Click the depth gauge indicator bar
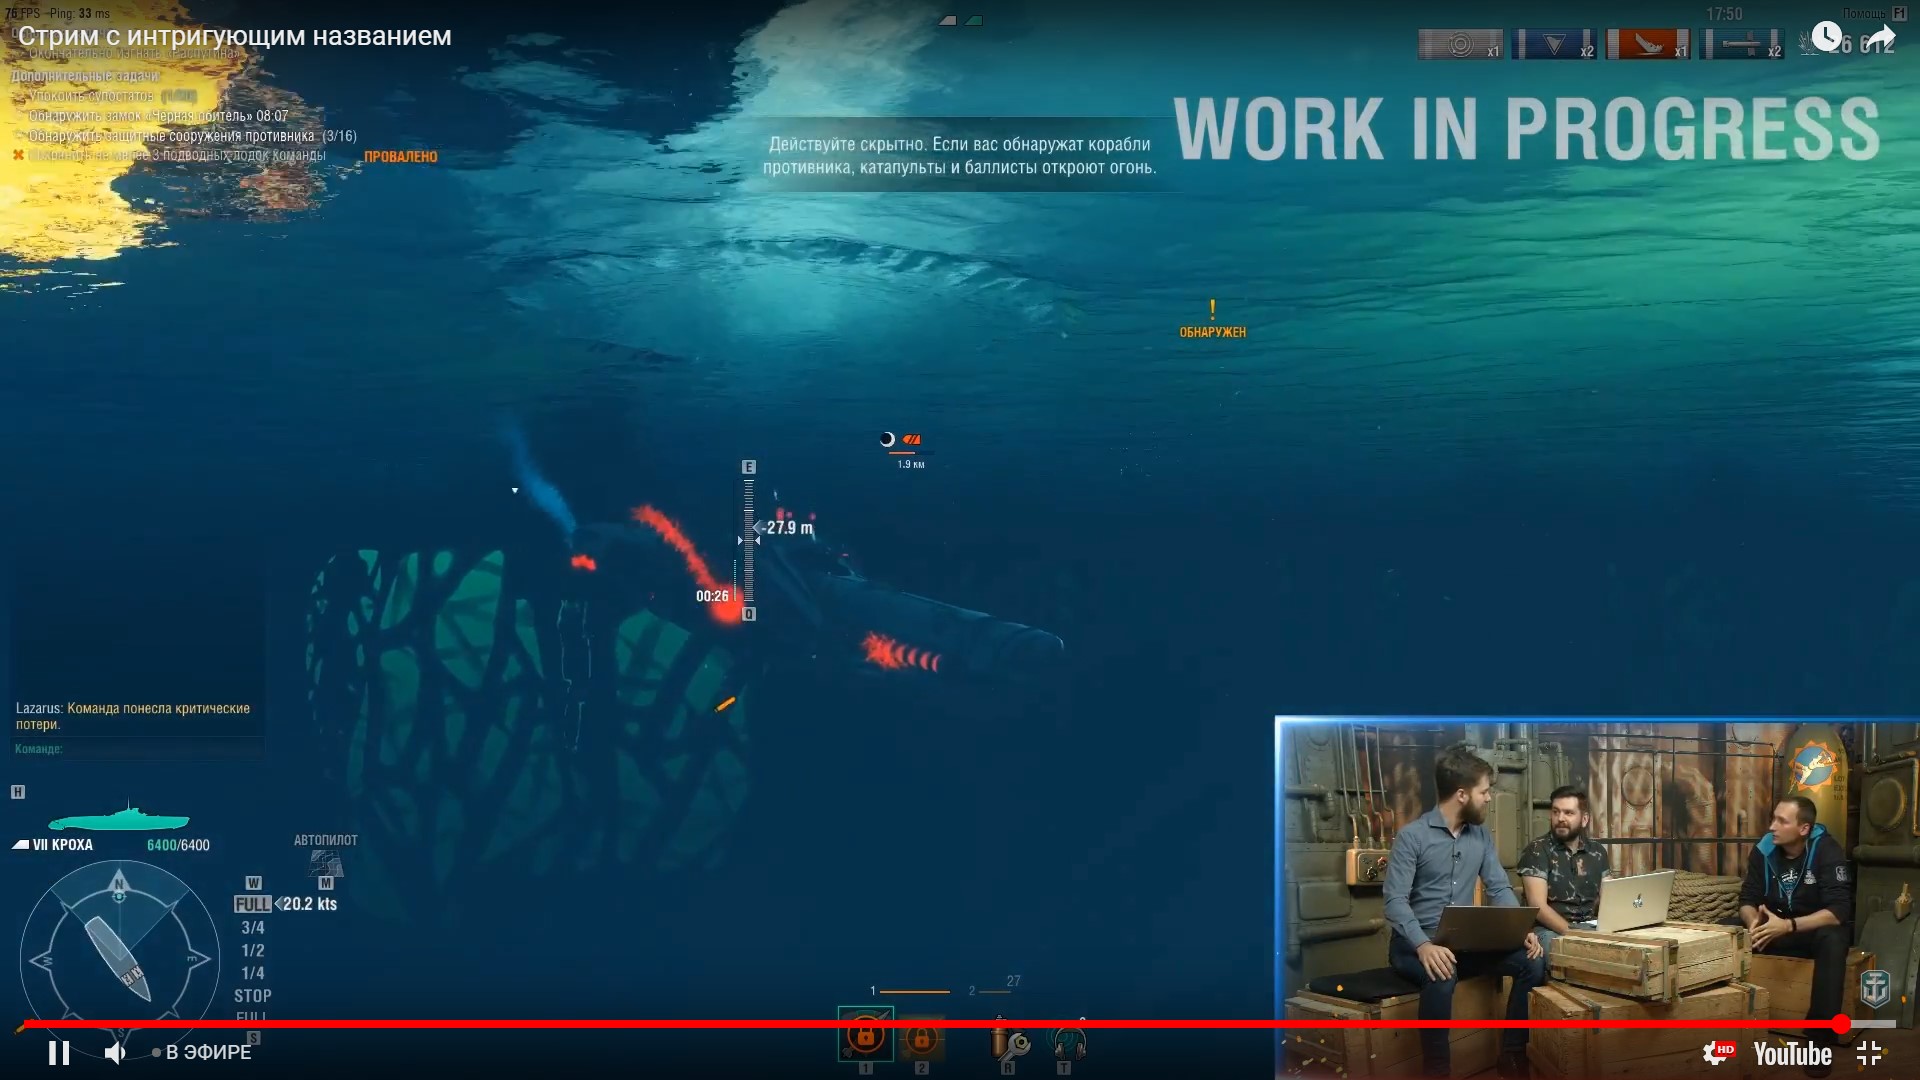Image resolution: width=1920 pixels, height=1080 pixels. (749, 541)
